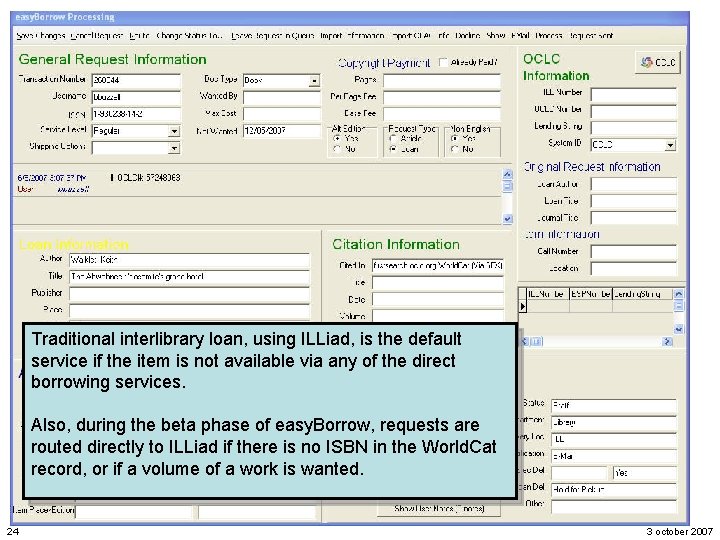Select Alt Edition Yes radio button
Screen dimensions: 720x540
(337, 138)
